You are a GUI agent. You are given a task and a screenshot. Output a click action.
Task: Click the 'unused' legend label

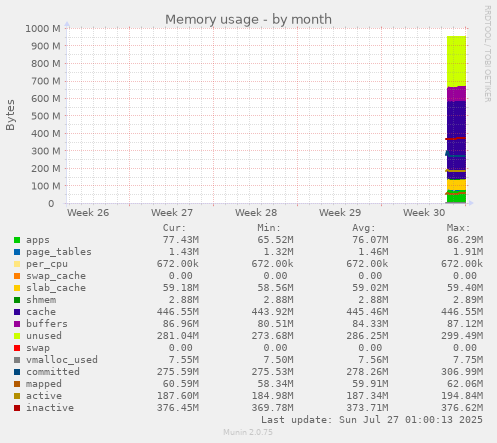point(44,336)
